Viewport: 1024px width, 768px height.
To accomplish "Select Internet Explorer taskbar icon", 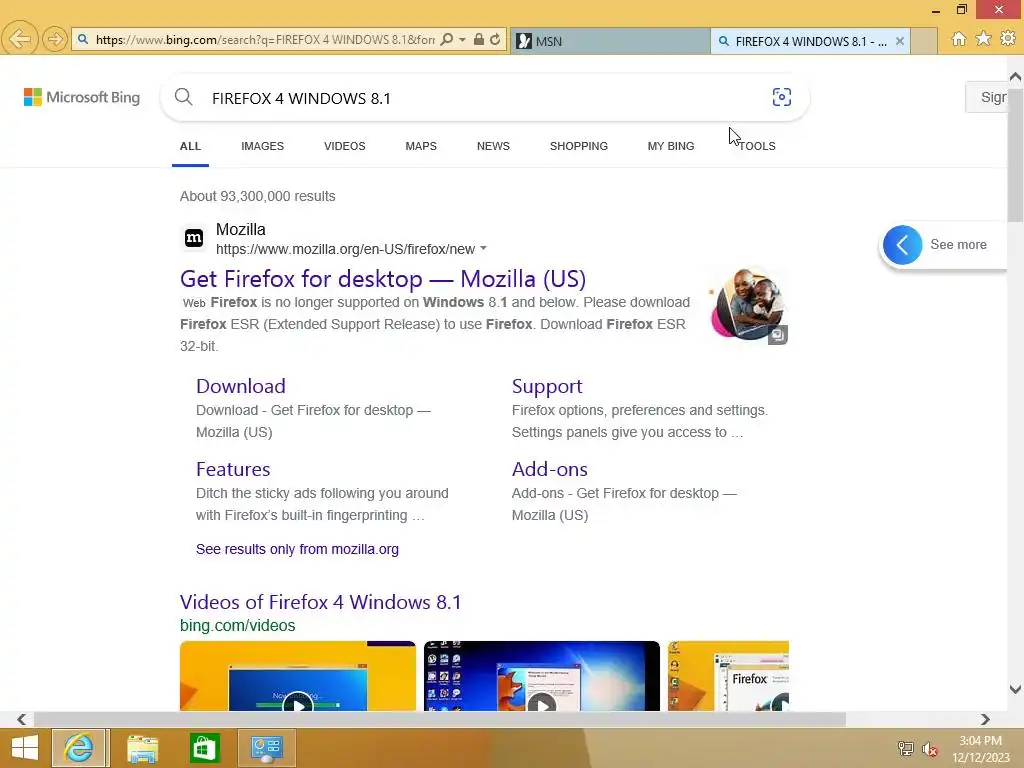I will [x=79, y=748].
